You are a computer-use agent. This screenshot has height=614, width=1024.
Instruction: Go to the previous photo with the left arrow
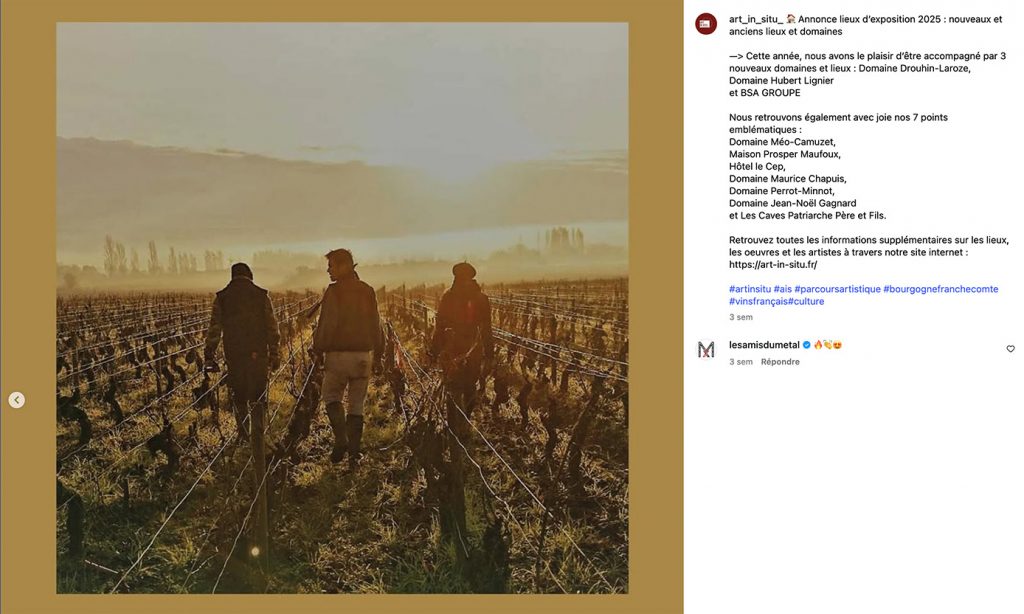pos(17,400)
